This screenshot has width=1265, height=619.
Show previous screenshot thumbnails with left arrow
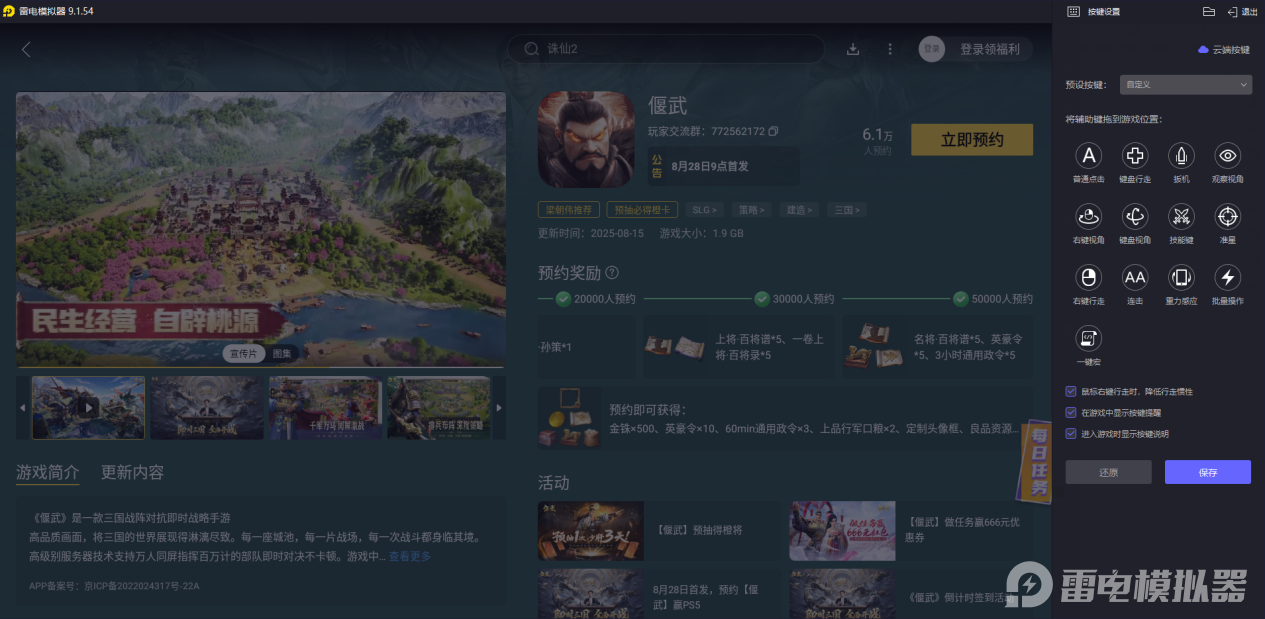pos(22,408)
